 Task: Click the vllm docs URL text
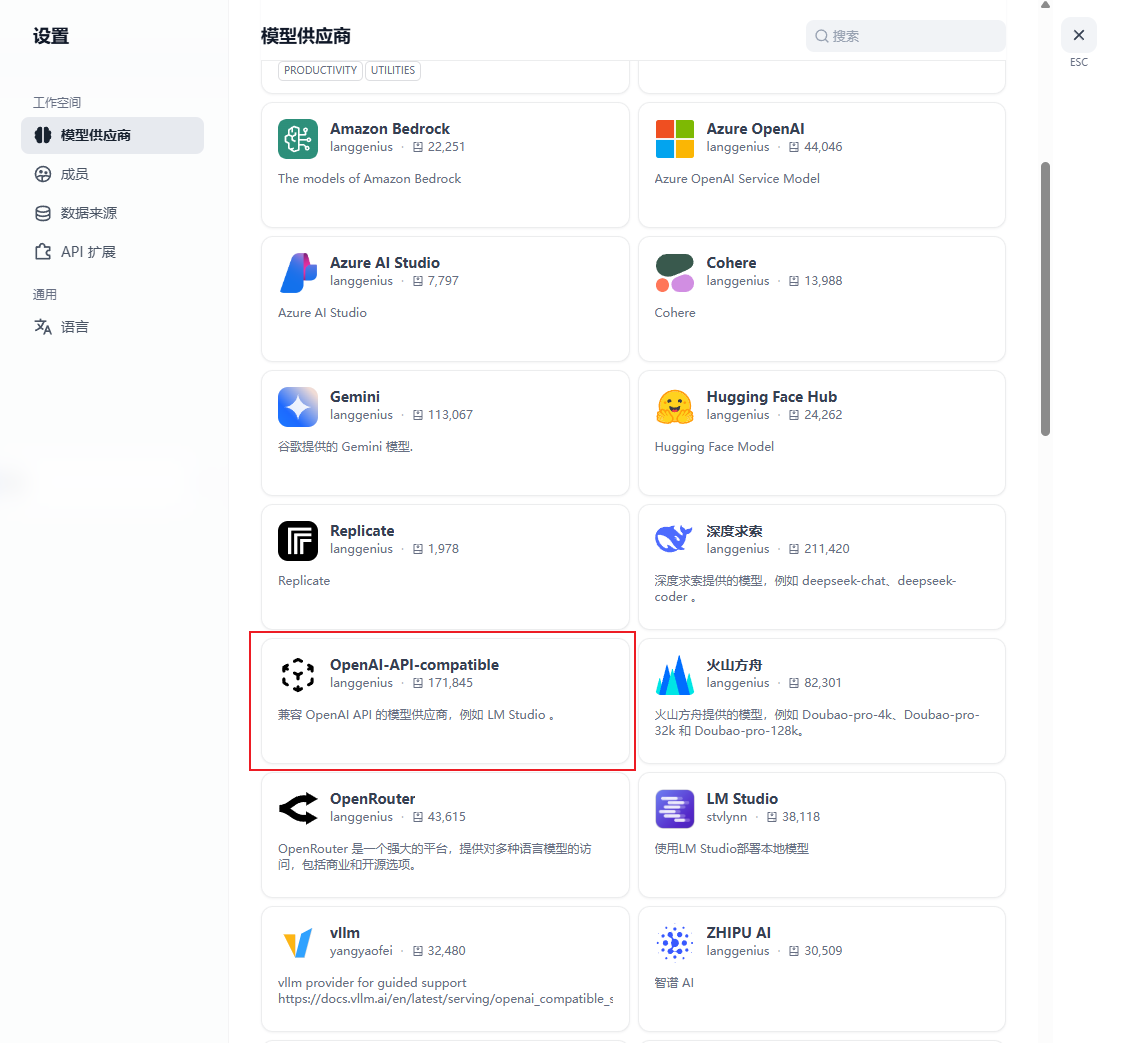coord(445,999)
